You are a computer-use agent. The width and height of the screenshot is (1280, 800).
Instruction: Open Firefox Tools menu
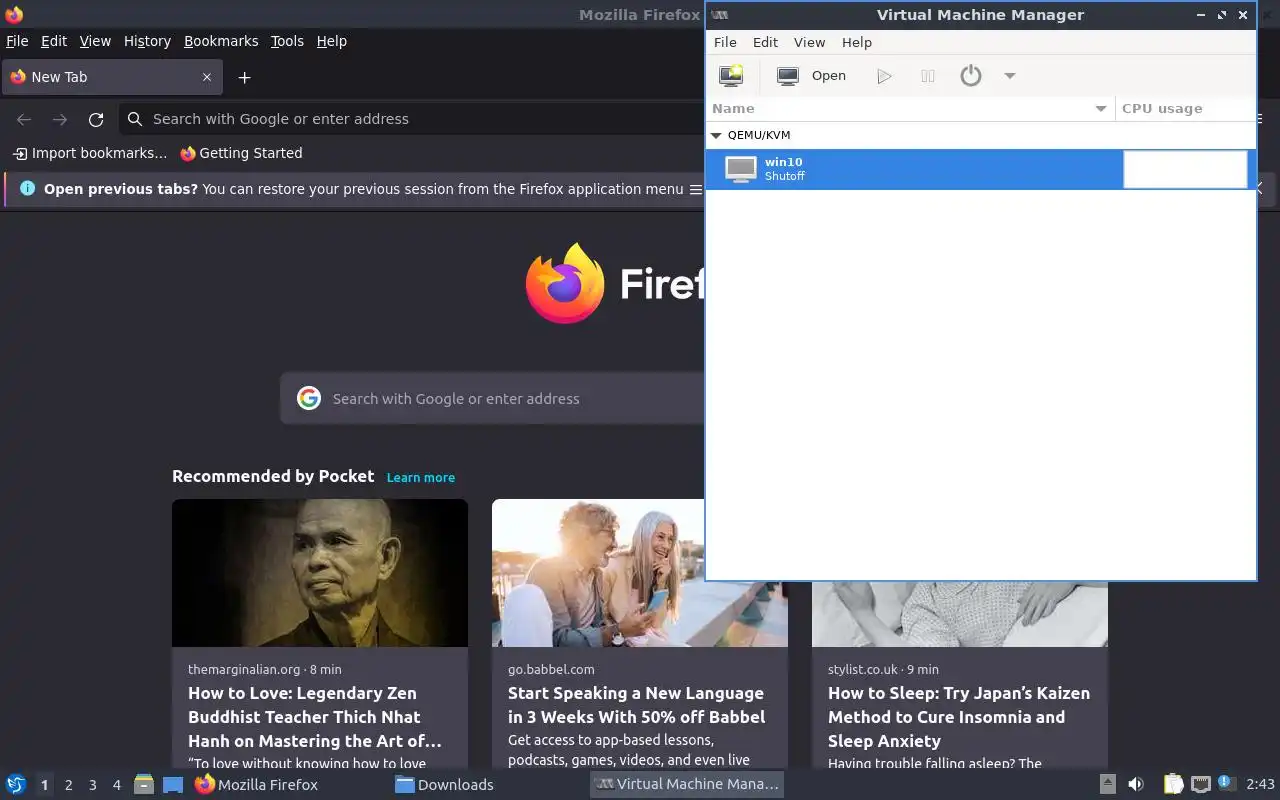(x=287, y=41)
